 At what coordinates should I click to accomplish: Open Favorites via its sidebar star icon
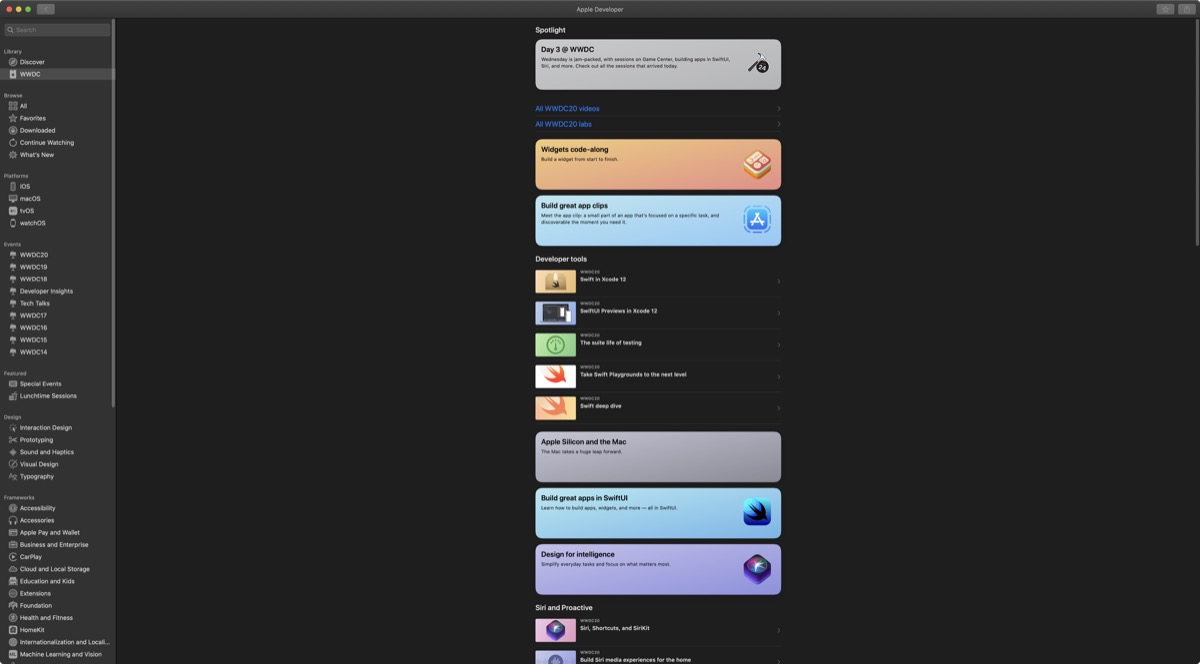point(13,118)
